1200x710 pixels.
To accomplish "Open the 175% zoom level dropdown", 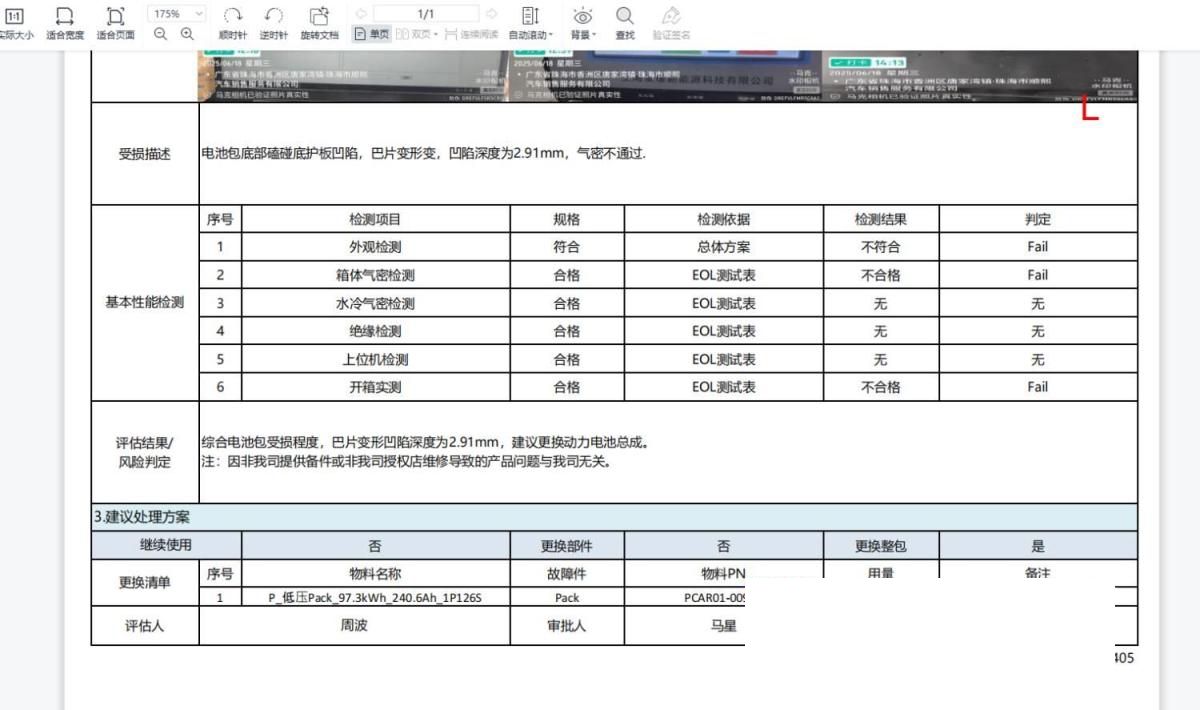I will pos(176,14).
